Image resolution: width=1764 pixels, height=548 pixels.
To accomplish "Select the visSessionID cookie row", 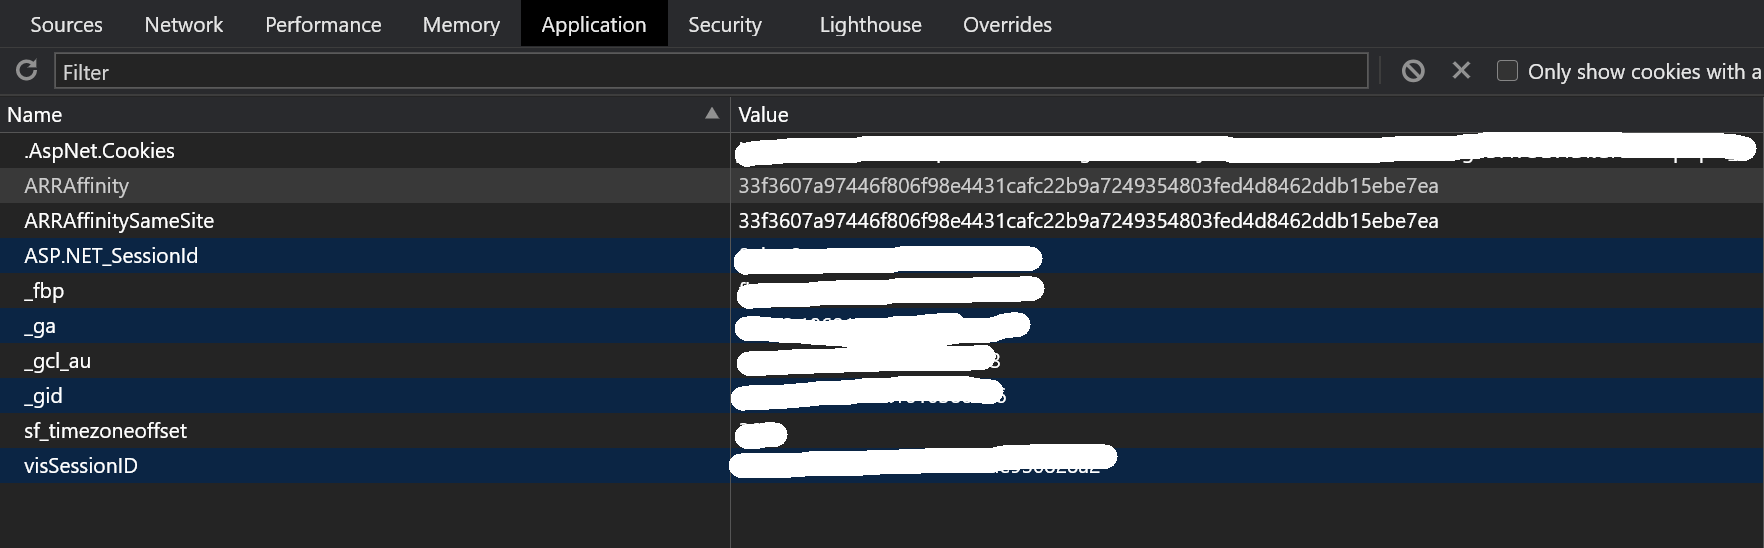I will (x=81, y=466).
